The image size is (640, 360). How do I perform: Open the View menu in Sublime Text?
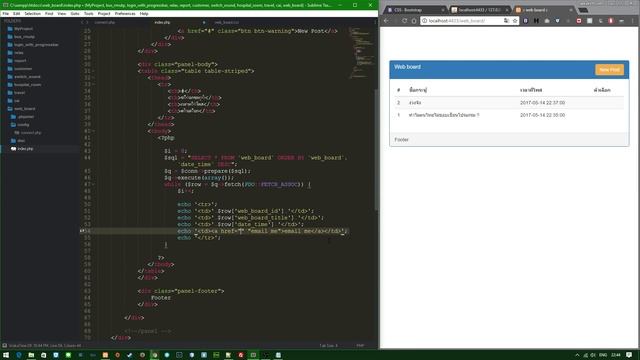coord(62,13)
